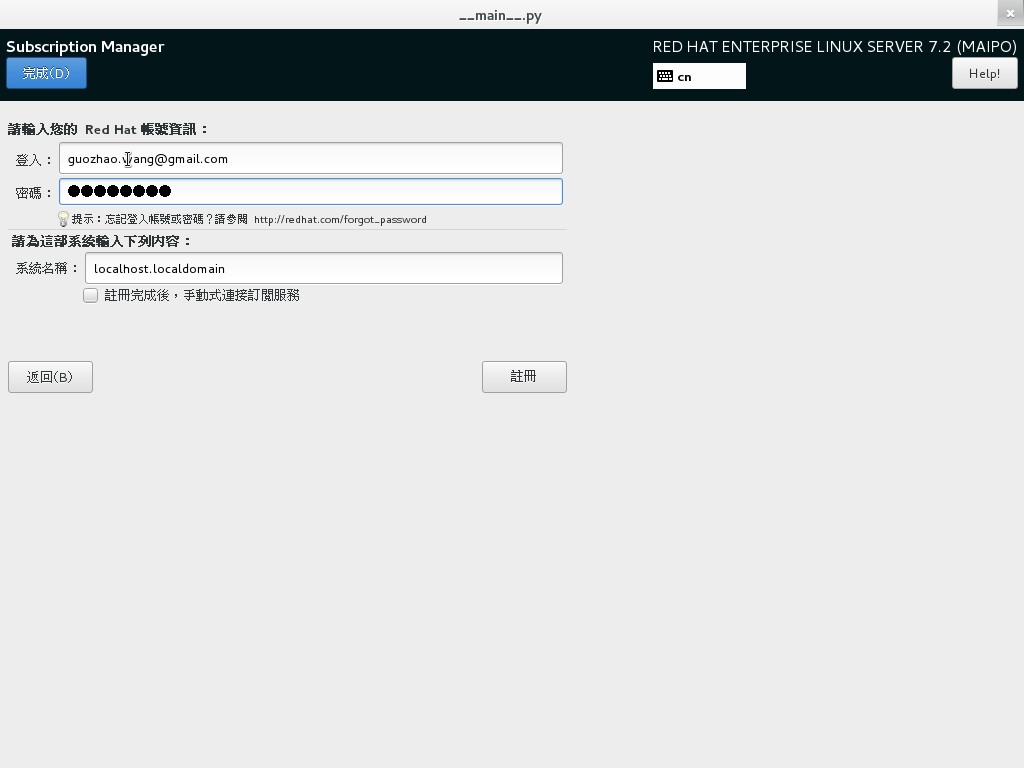Open the Help! panel
This screenshot has height=768, width=1024.
[x=984, y=72]
